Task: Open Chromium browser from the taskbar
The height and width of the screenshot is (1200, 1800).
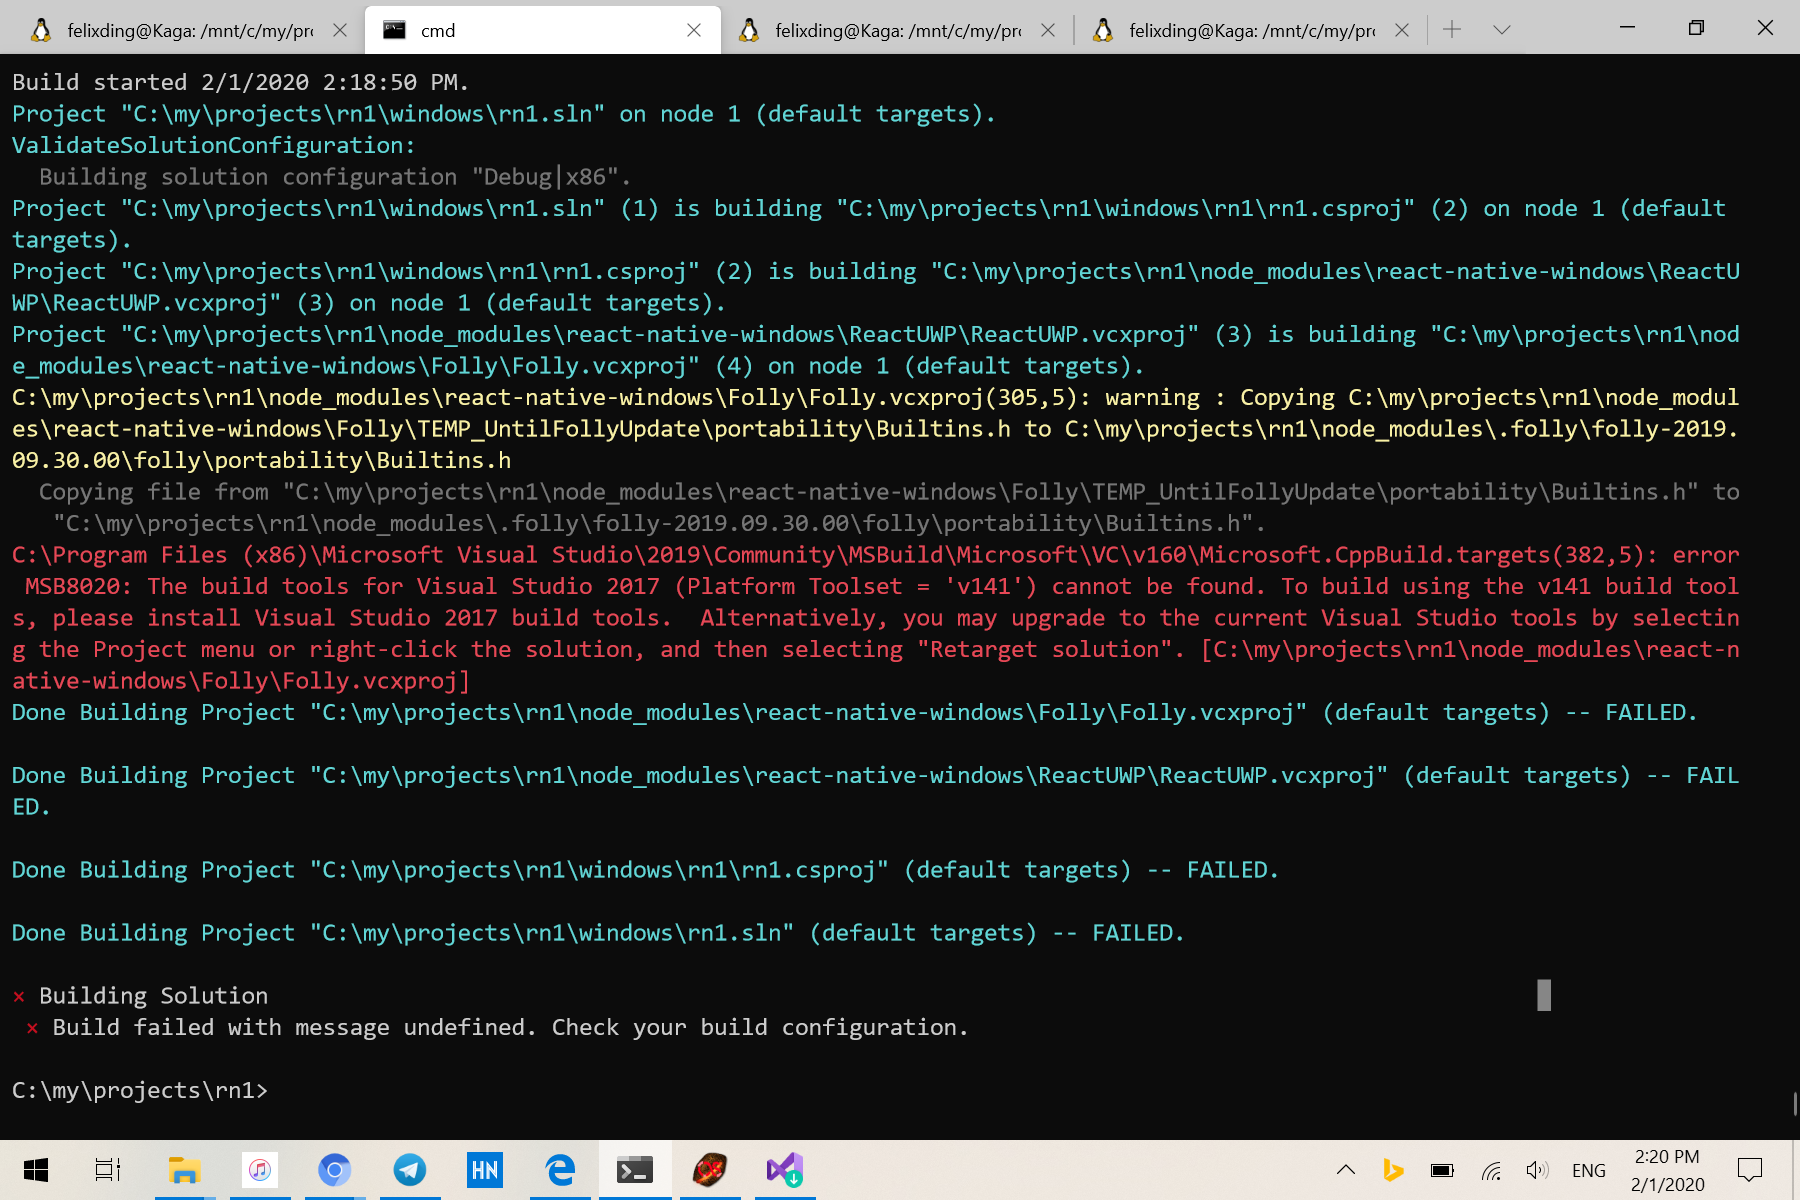Action: click(334, 1169)
